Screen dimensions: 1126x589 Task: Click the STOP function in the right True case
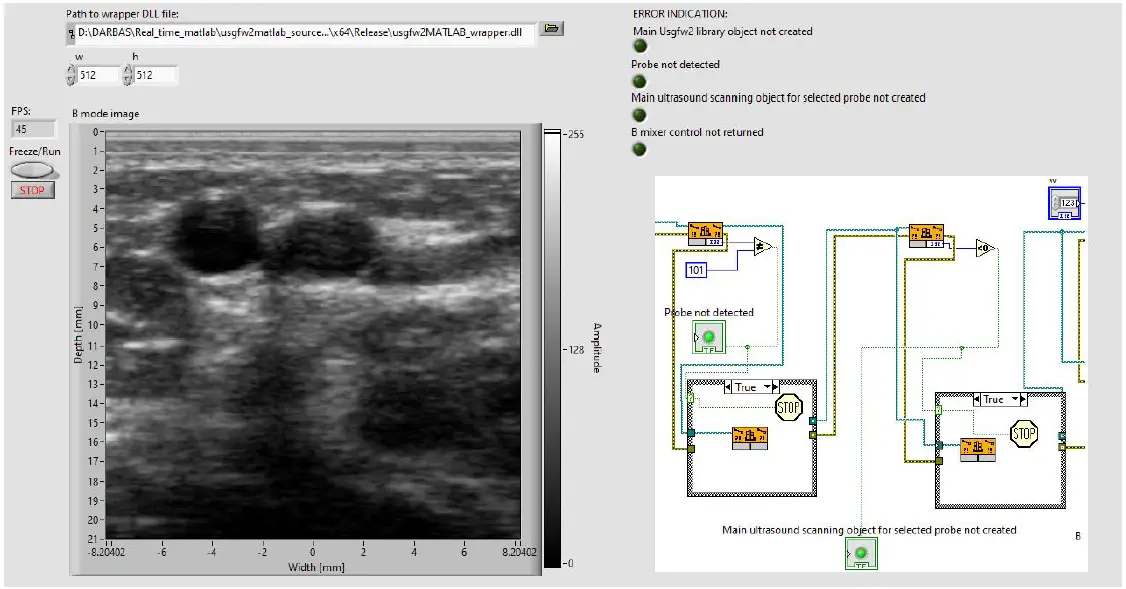pyautogui.click(x=1024, y=432)
